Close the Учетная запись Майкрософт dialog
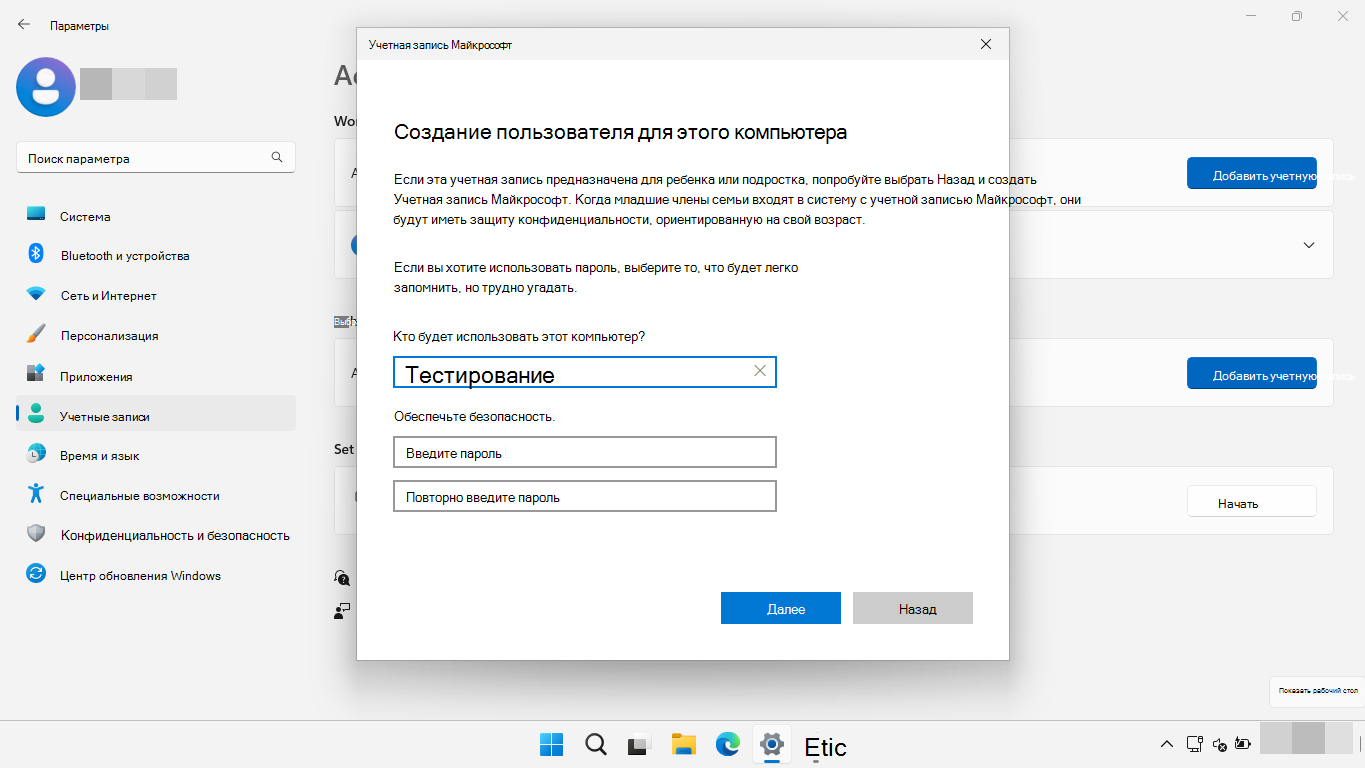 pos(986,44)
